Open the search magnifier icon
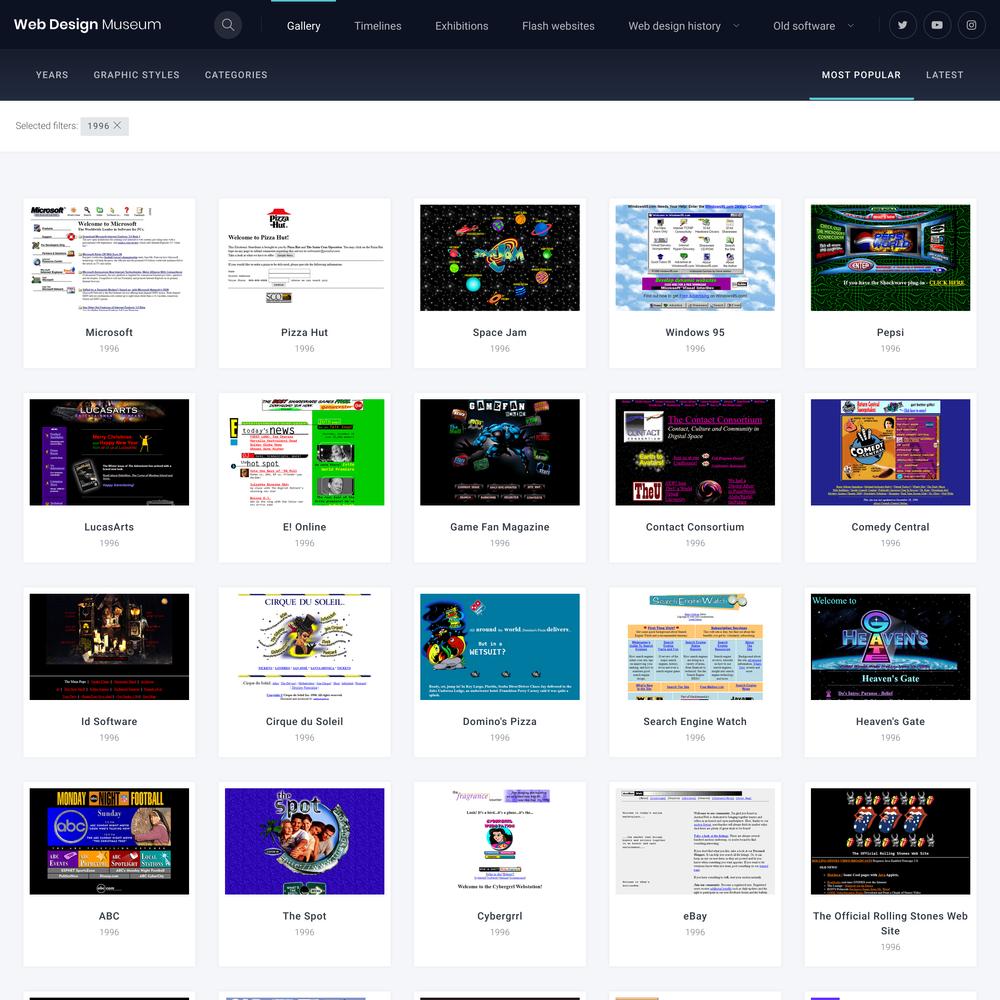The image size is (1000, 1000). (x=228, y=25)
